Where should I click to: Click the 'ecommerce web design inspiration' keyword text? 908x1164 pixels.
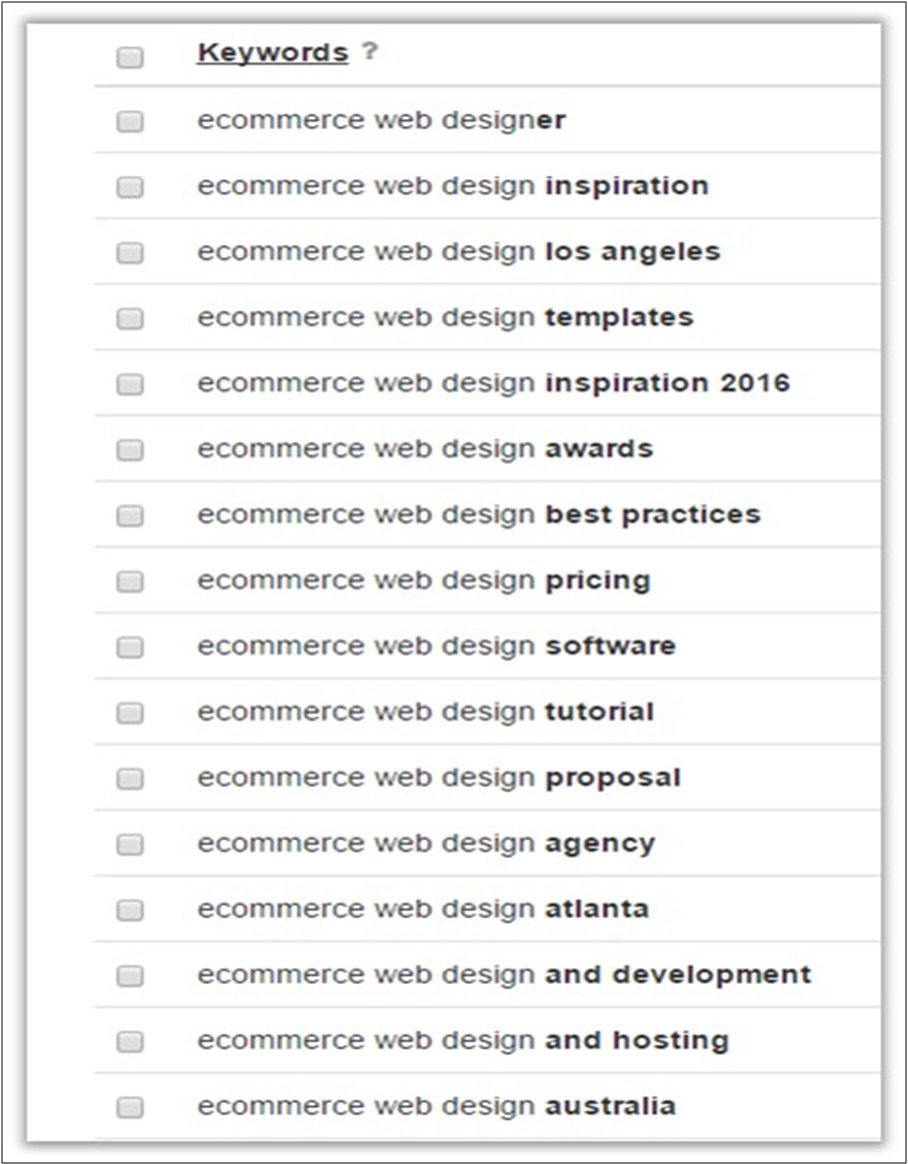[x=452, y=186]
